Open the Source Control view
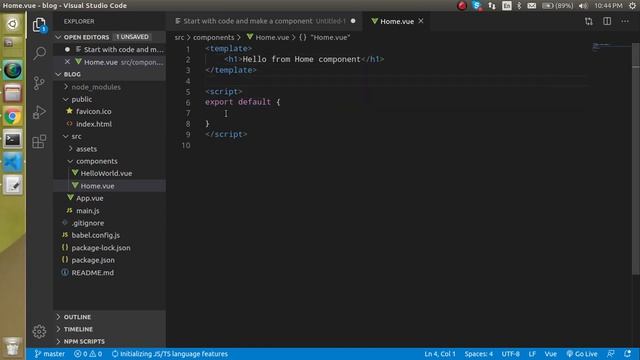The image size is (640, 360). pyautogui.click(x=39, y=83)
